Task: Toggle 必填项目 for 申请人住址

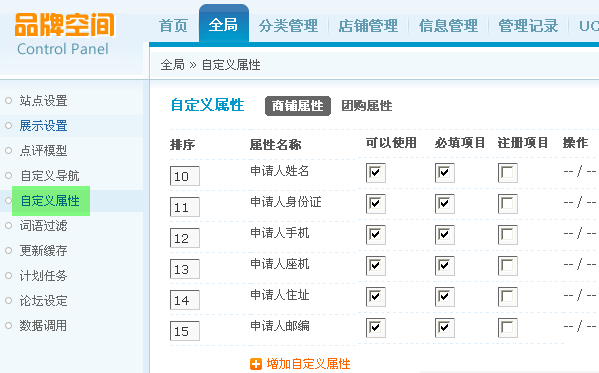Action: 445,297
